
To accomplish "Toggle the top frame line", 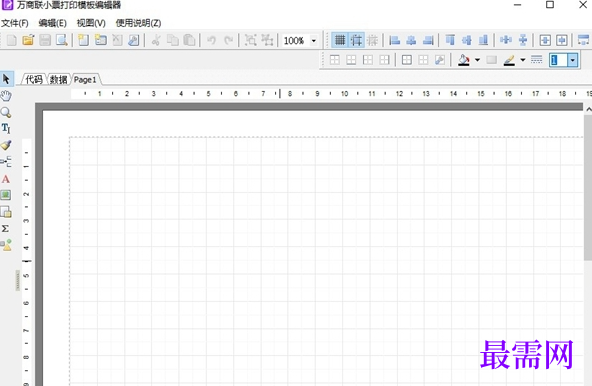I will click(335, 60).
